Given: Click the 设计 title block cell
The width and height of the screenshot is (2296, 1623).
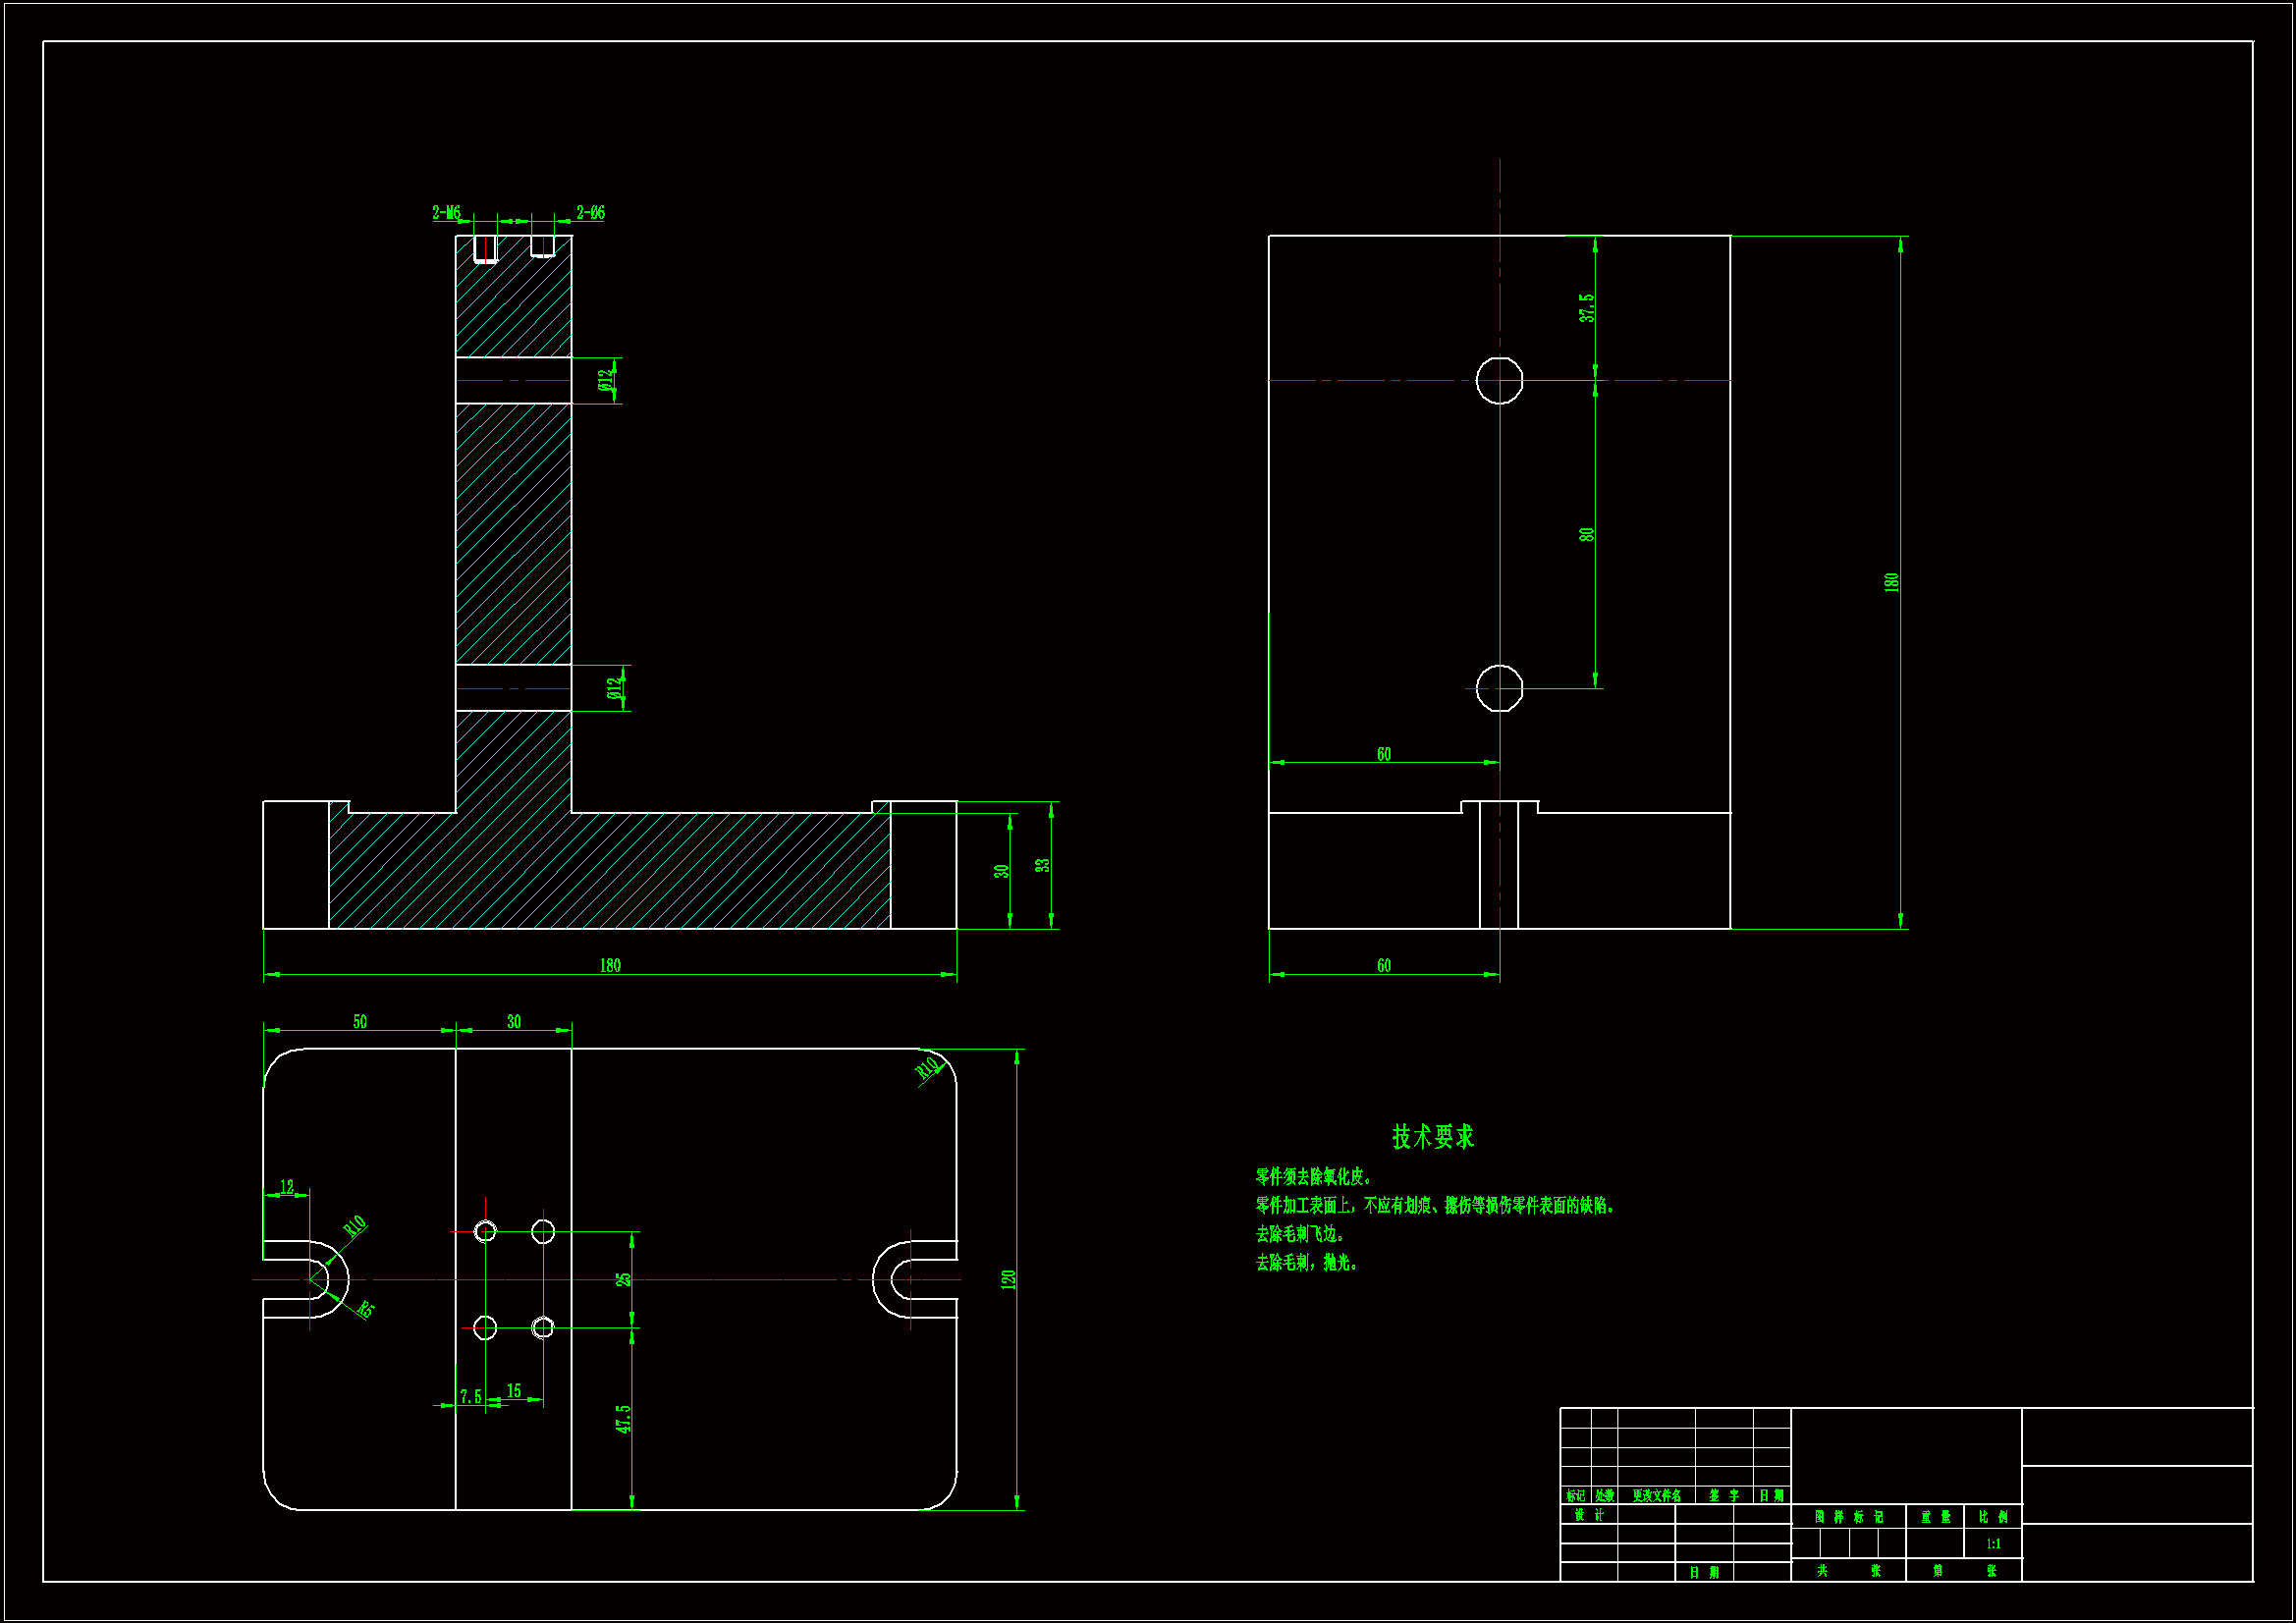Looking at the screenshot, I should [1588, 1515].
